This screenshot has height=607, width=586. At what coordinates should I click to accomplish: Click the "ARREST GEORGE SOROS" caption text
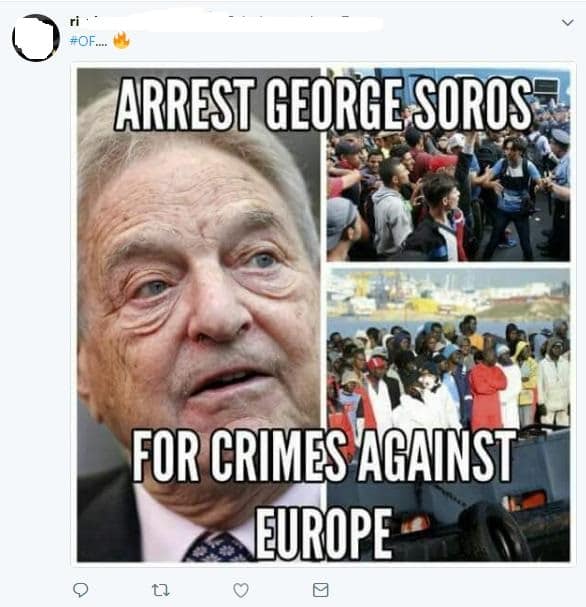(x=324, y=104)
